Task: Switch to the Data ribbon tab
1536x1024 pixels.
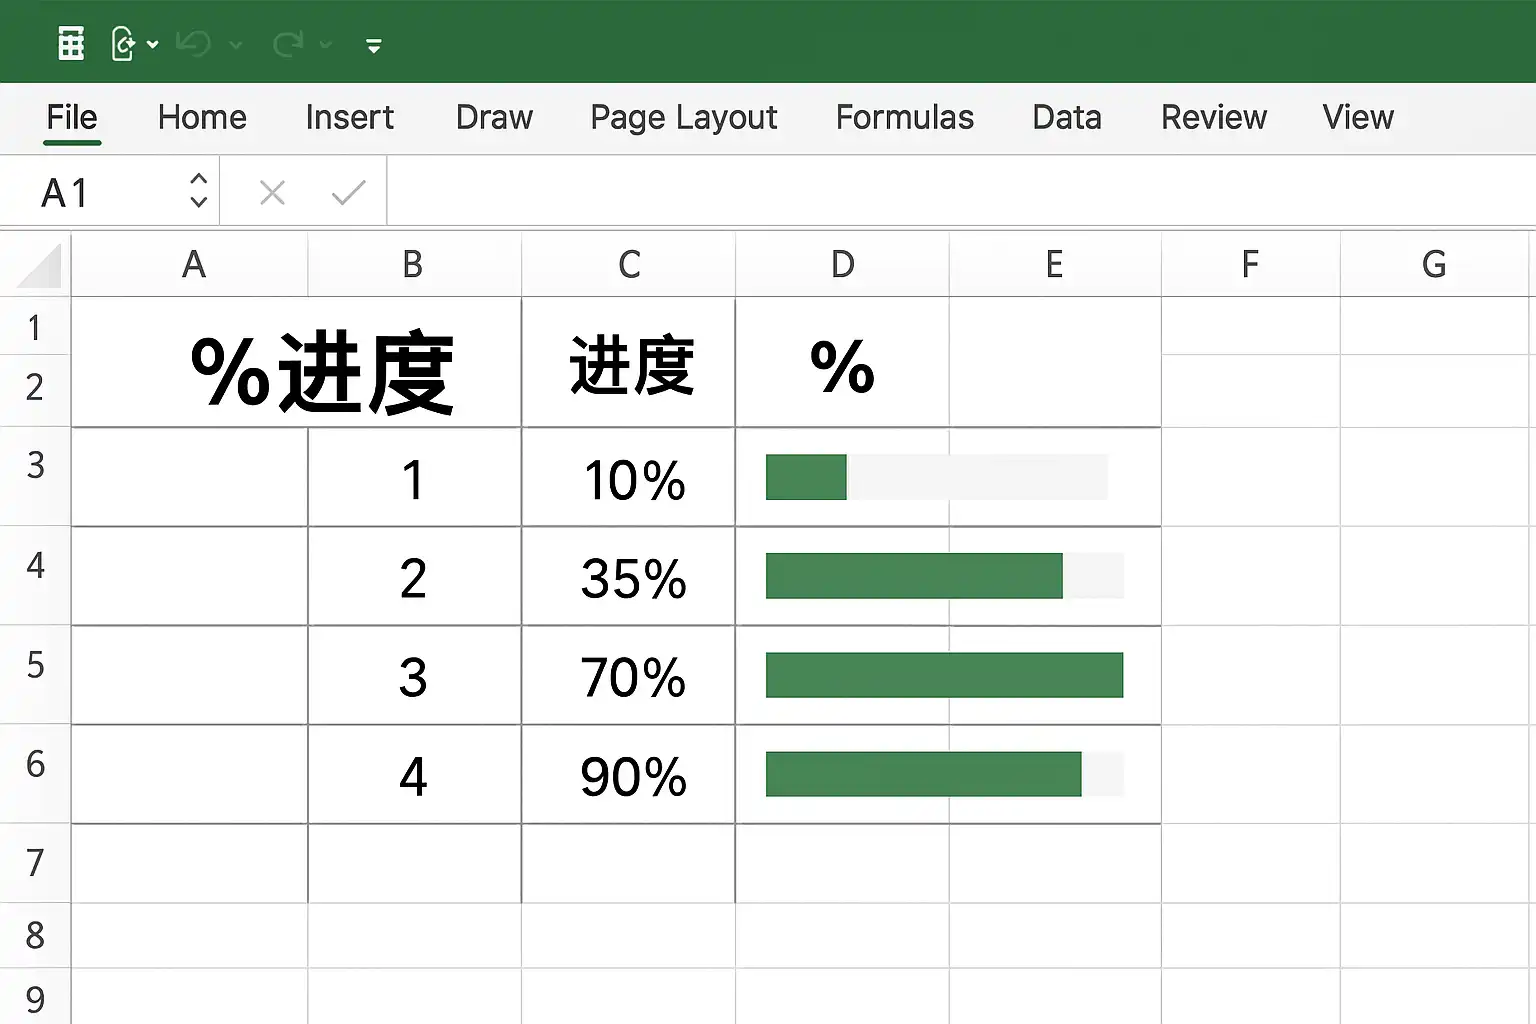Action: (x=1065, y=117)
